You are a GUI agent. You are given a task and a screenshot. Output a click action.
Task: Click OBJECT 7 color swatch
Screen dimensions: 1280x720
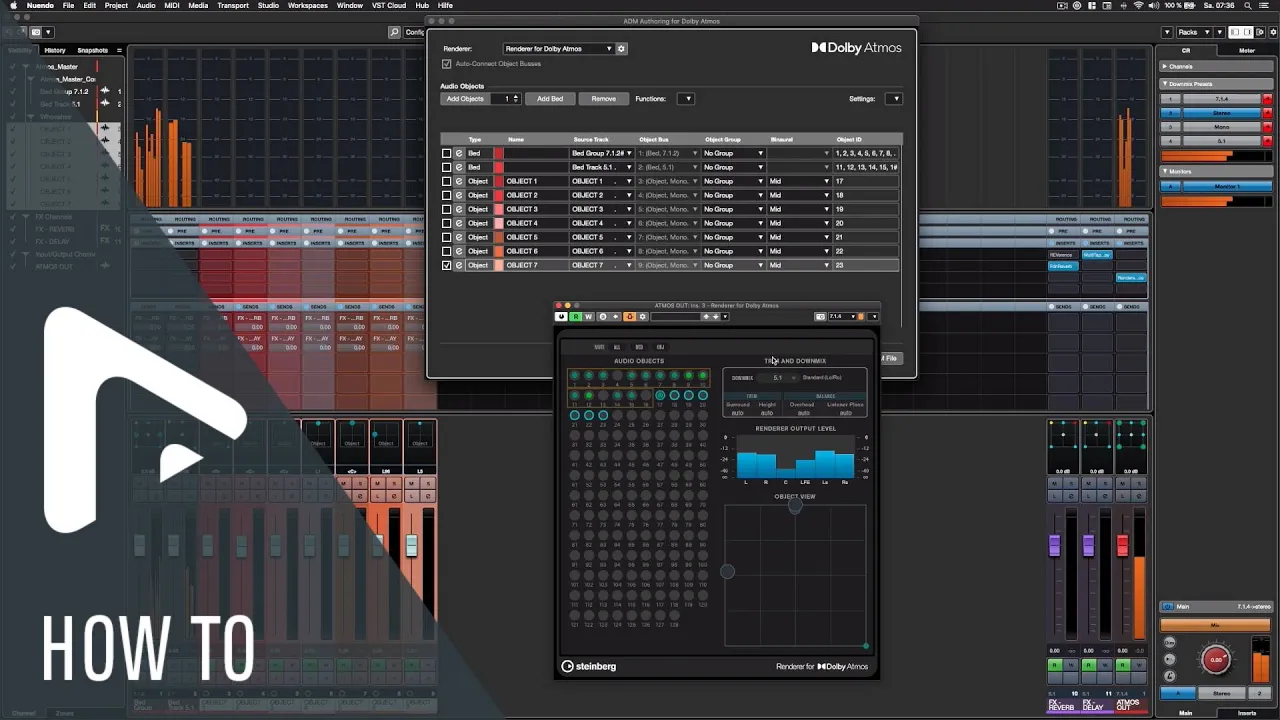[499, 265]
